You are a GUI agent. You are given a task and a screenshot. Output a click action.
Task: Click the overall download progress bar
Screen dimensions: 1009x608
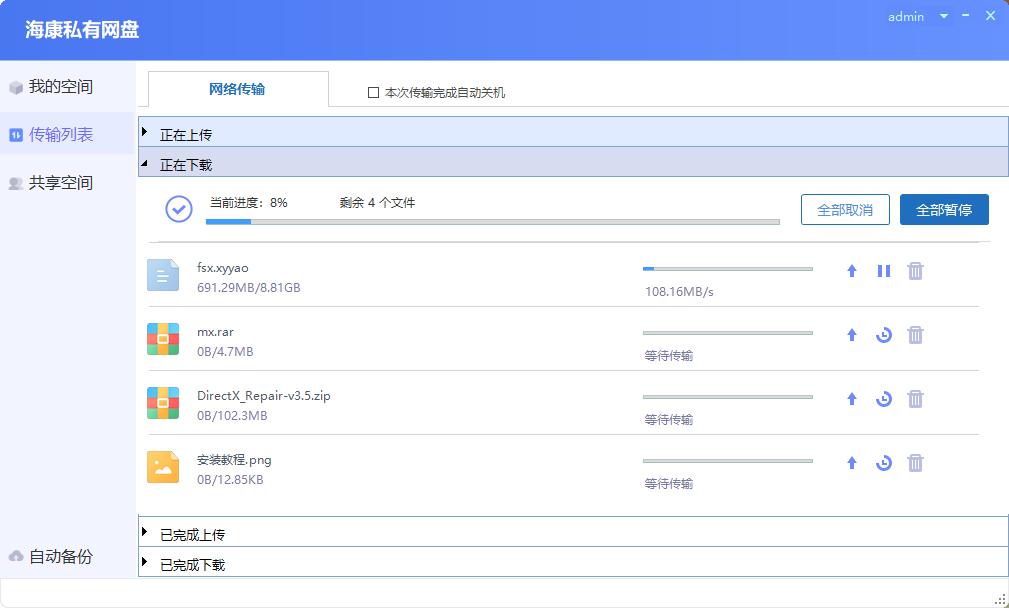pyautogui.click(x=494, y=222)
